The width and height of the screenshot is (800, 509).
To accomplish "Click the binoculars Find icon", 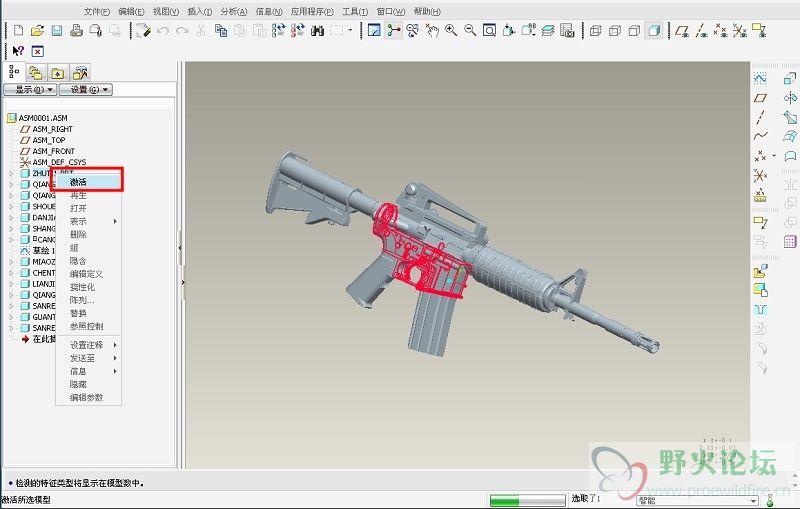I will (x=316, y=31).
